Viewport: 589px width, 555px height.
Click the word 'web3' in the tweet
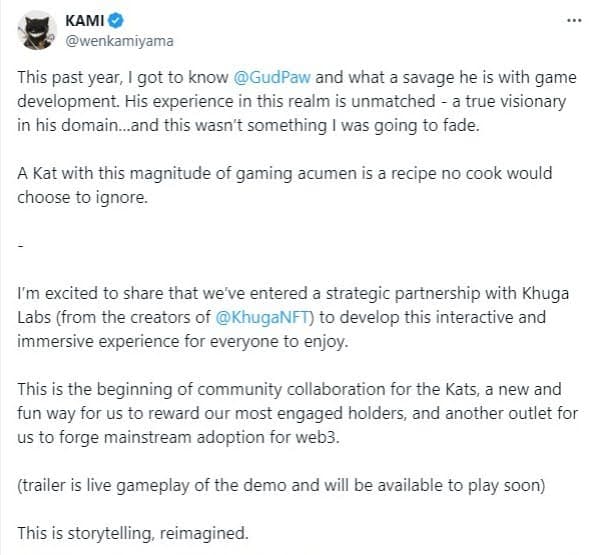click(316, 437)
